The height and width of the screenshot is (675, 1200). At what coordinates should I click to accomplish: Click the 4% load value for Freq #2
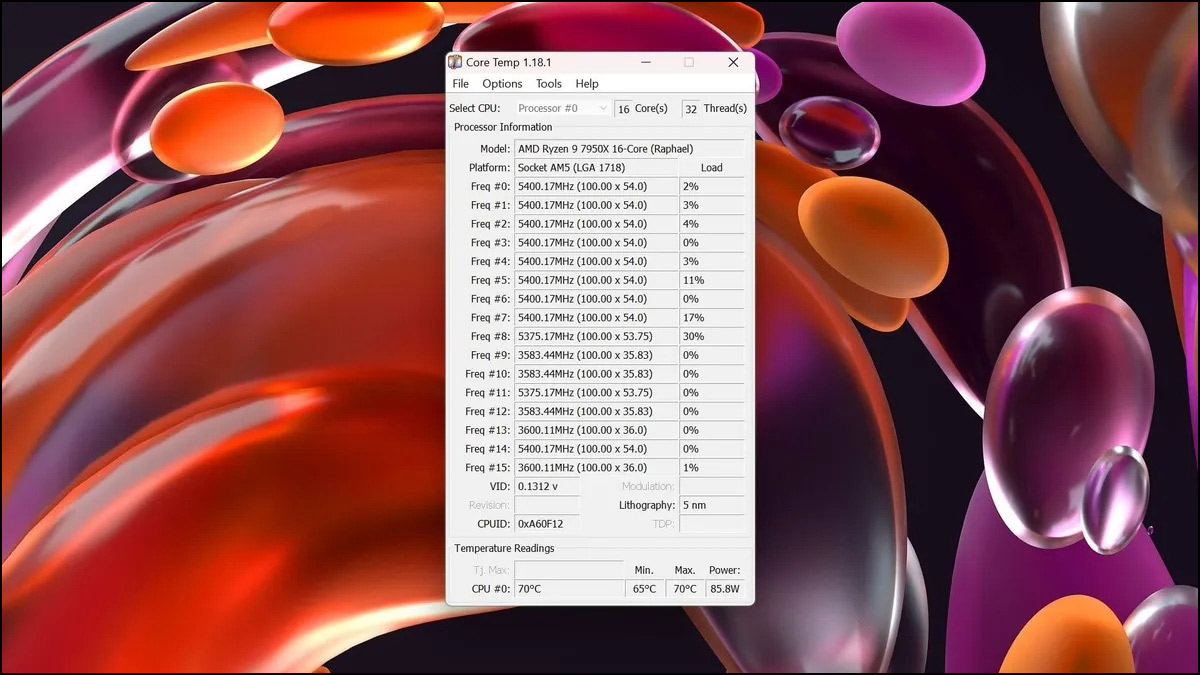[x=712, y=224]
